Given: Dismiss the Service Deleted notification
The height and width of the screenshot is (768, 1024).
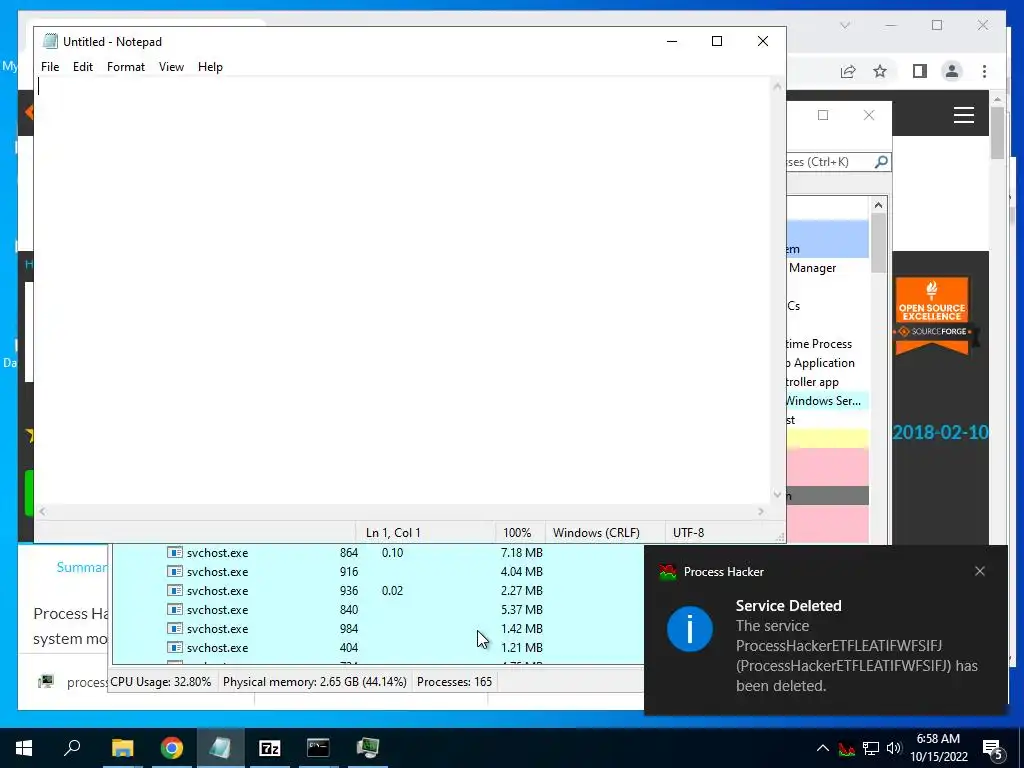Looking at the screenshot, I should (x=980, y=571).
